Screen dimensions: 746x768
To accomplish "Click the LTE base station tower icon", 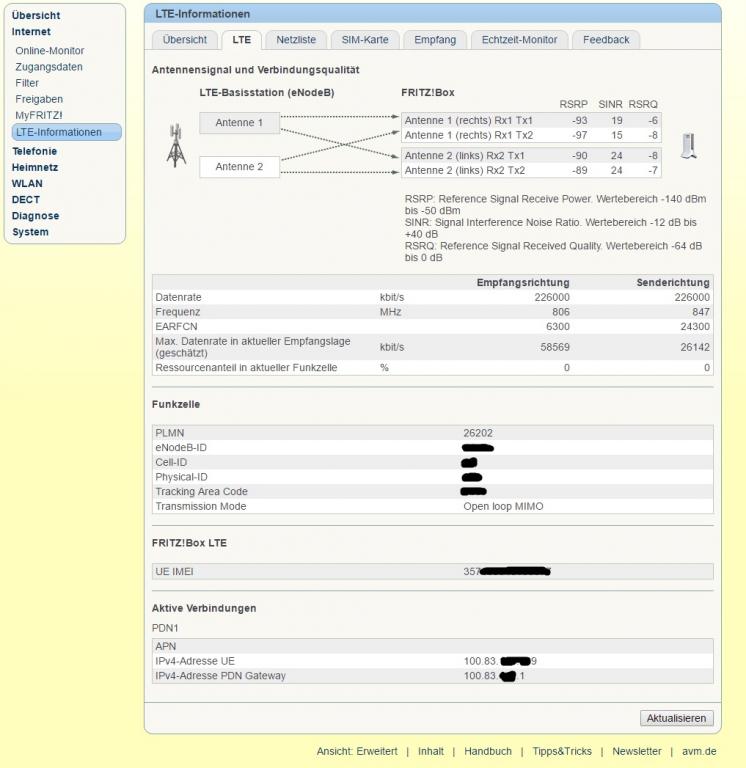I will pyautogui.click(x=176, y=145).
